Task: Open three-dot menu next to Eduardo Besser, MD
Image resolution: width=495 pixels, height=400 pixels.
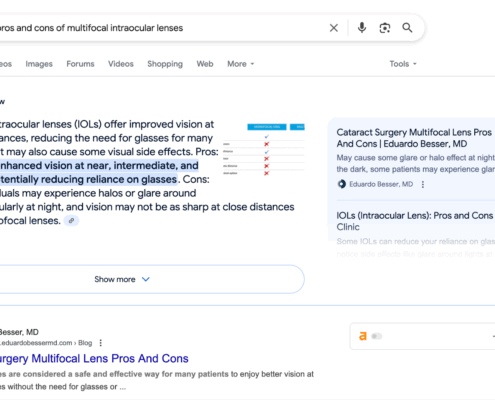Action: (x=423, y=184)
